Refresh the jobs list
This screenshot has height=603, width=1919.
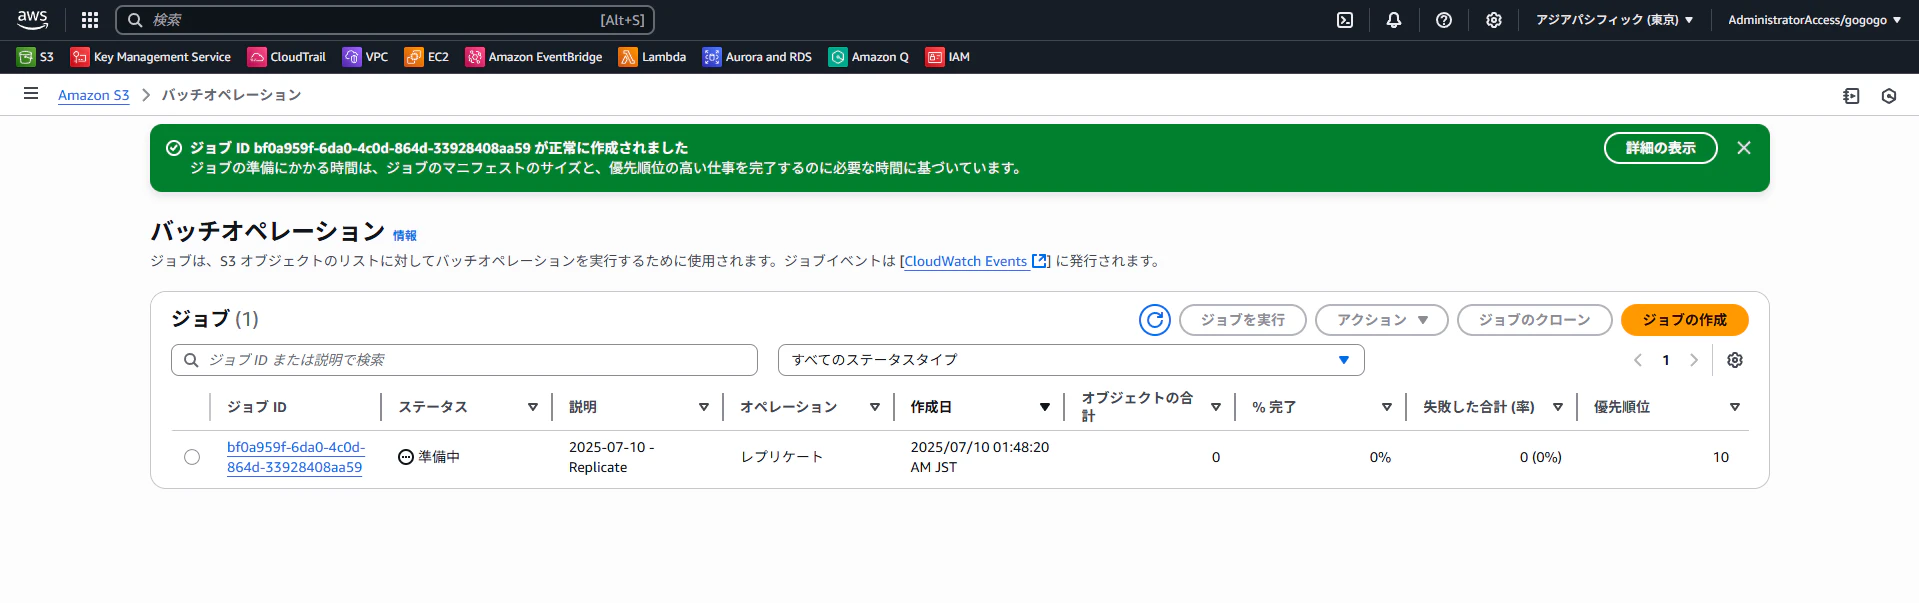(1155, 320)
